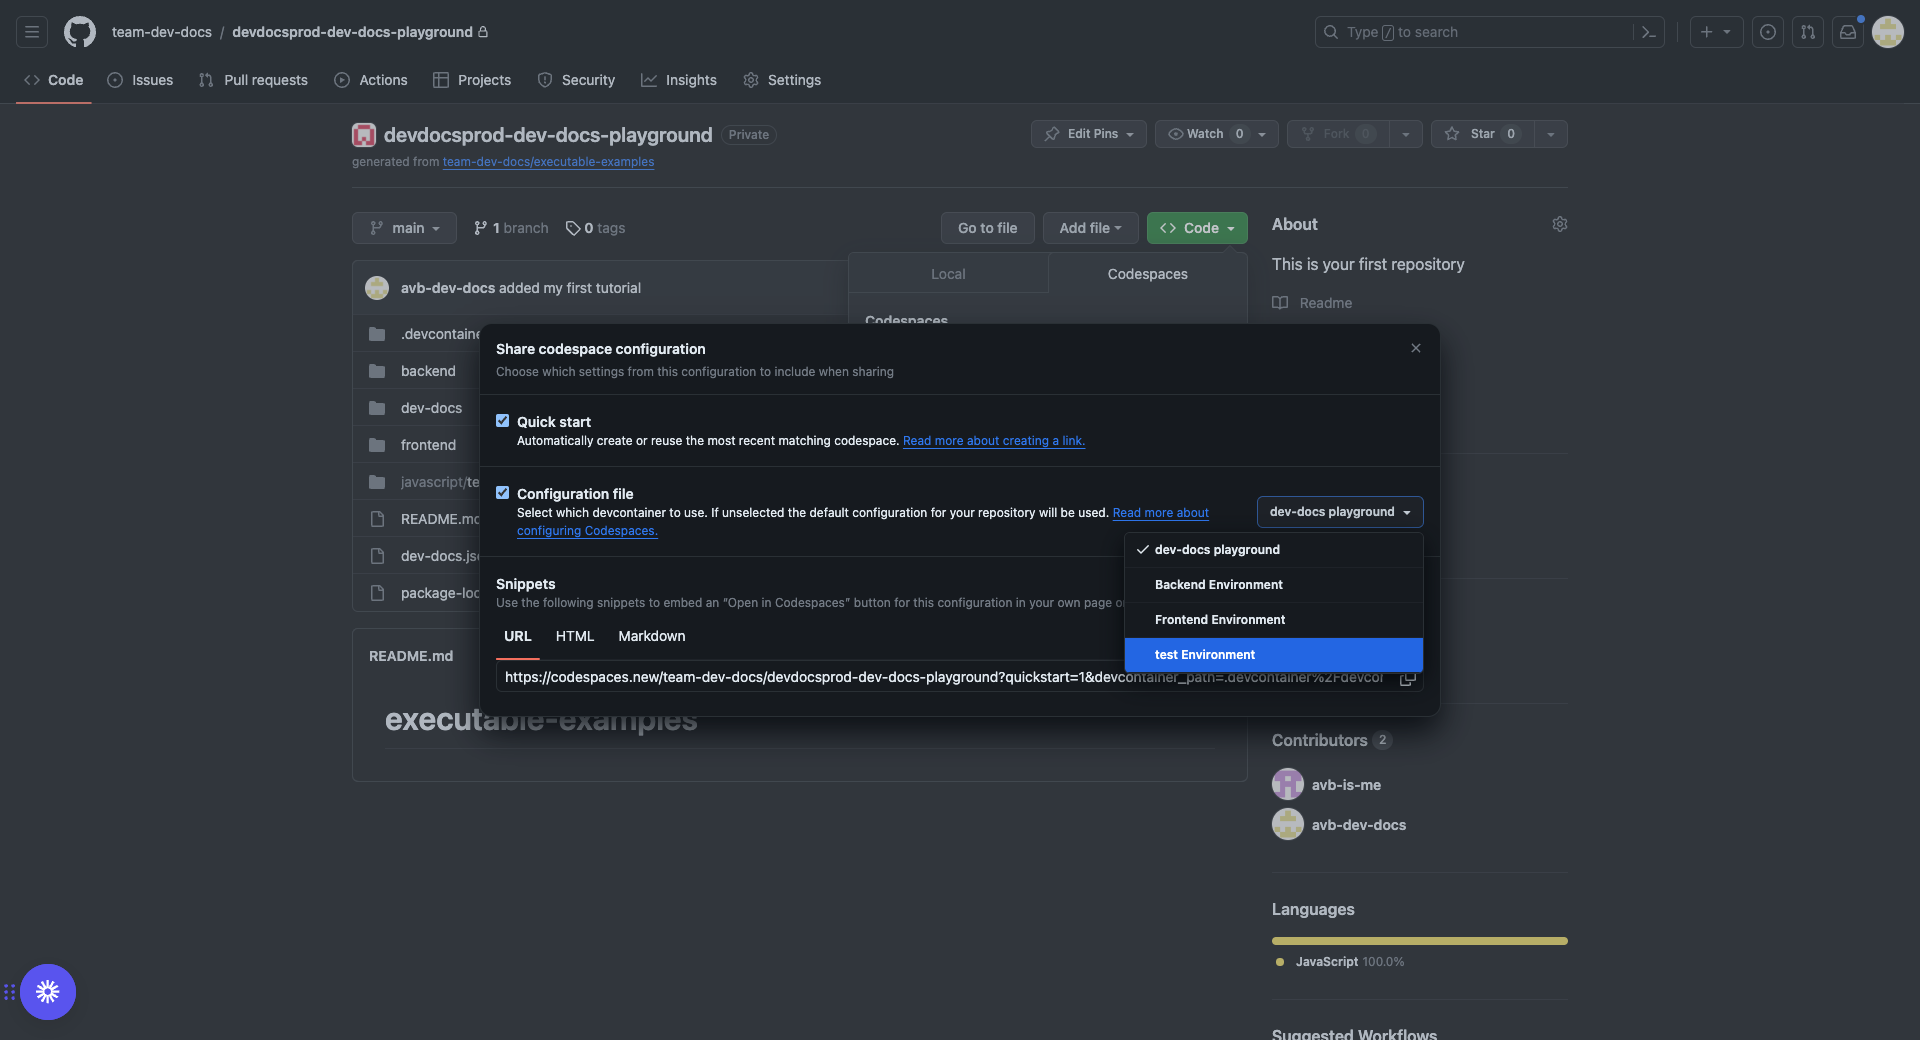
Task: Uncheck the Quick start checkbox
Action: point(503,421)
